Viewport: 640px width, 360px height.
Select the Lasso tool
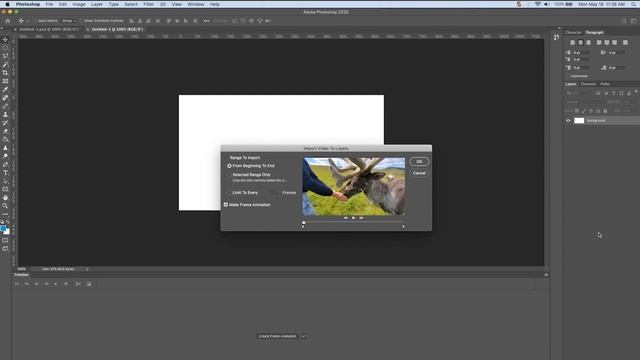[x=5, y=56]
